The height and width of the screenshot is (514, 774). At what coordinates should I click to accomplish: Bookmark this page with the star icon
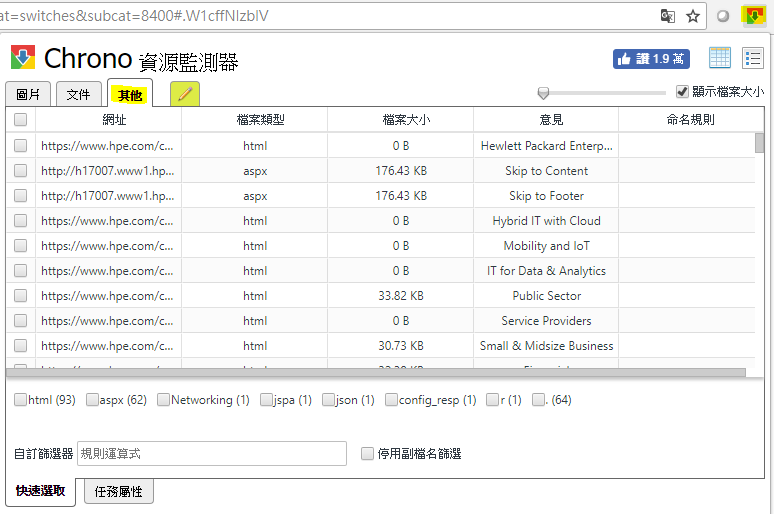[x=693, y=16]
